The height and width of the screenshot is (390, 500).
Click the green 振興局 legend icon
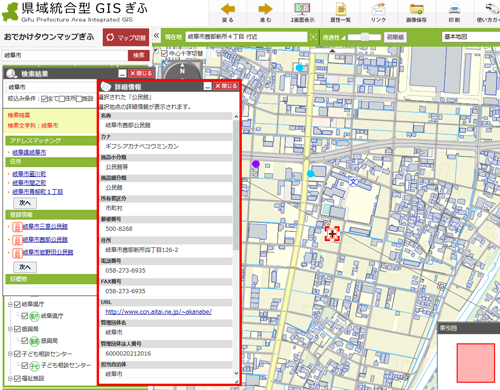click(x=34, y=341)
